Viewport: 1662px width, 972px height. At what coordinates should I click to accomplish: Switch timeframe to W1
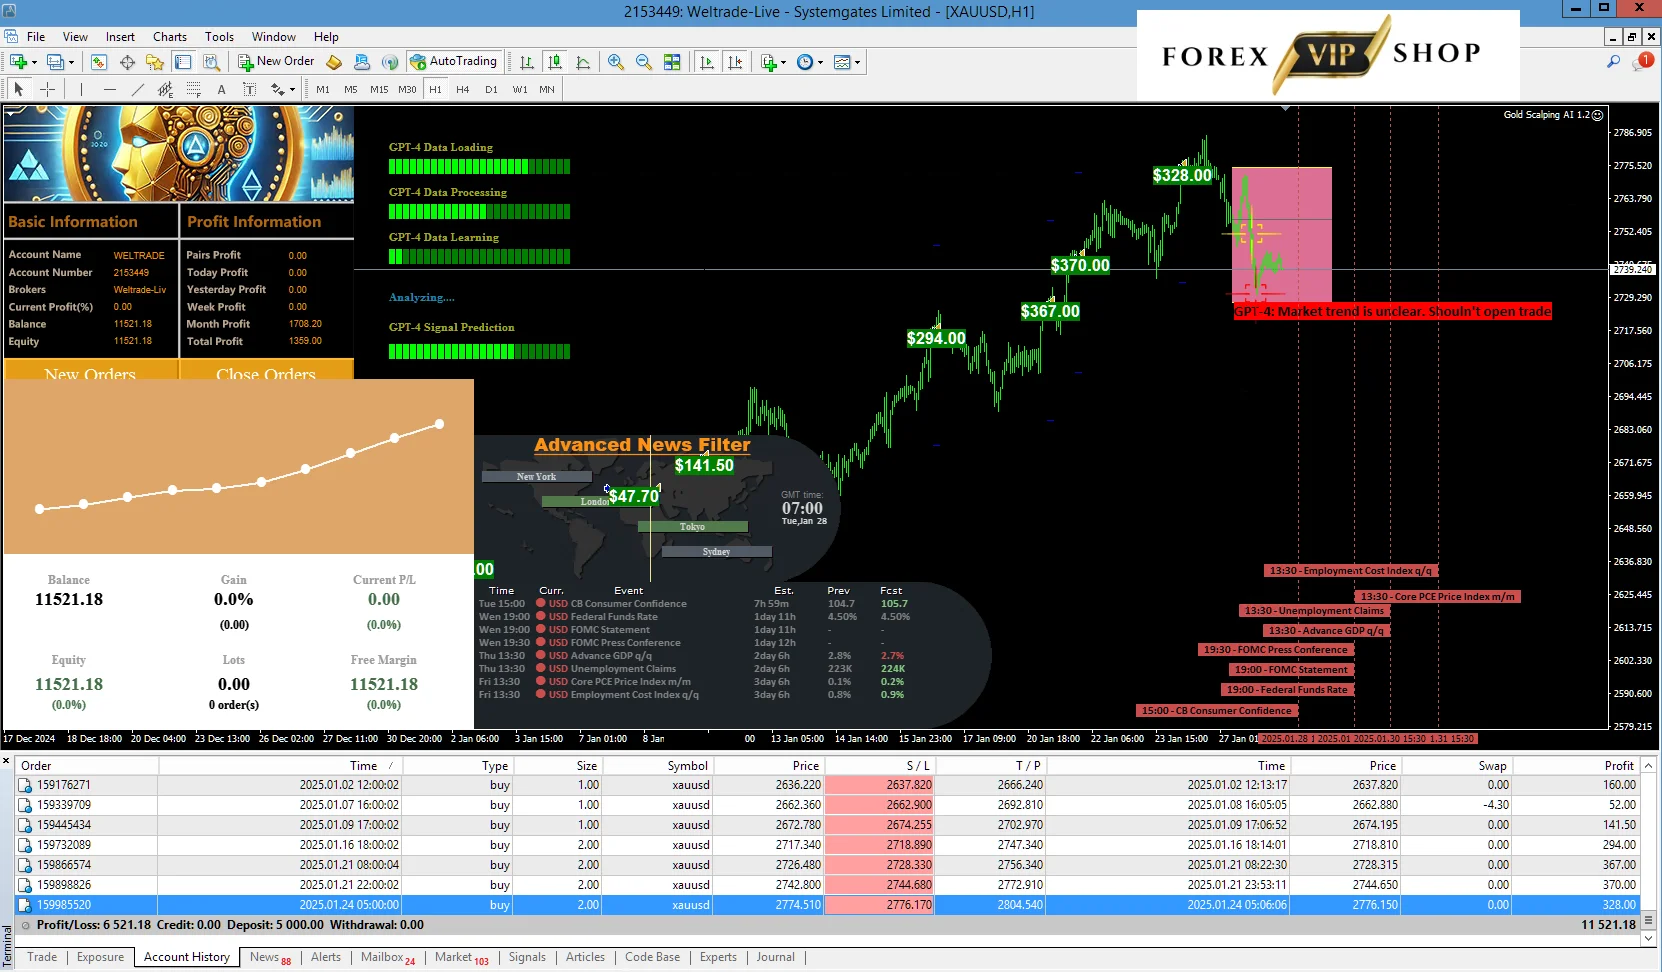click(x=520, y=89)
